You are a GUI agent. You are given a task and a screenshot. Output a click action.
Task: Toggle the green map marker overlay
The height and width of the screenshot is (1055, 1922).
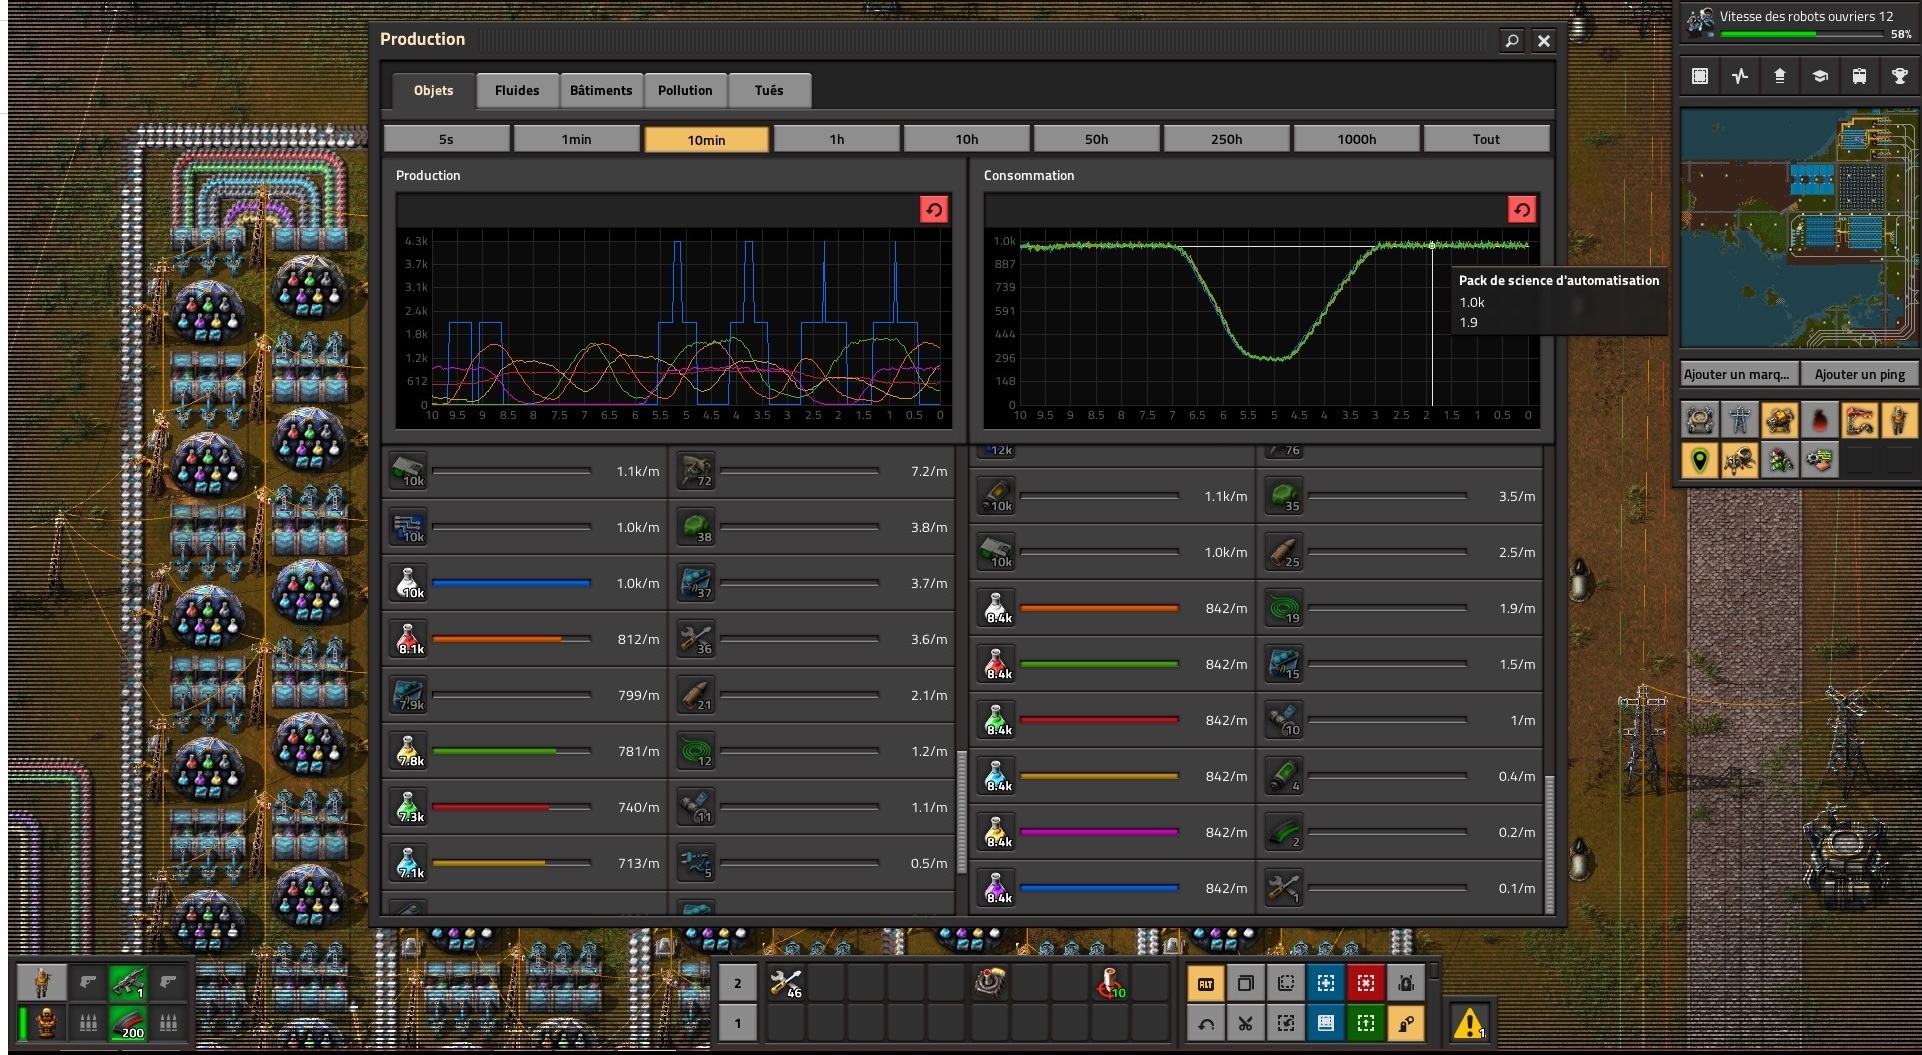[1699, 461]
